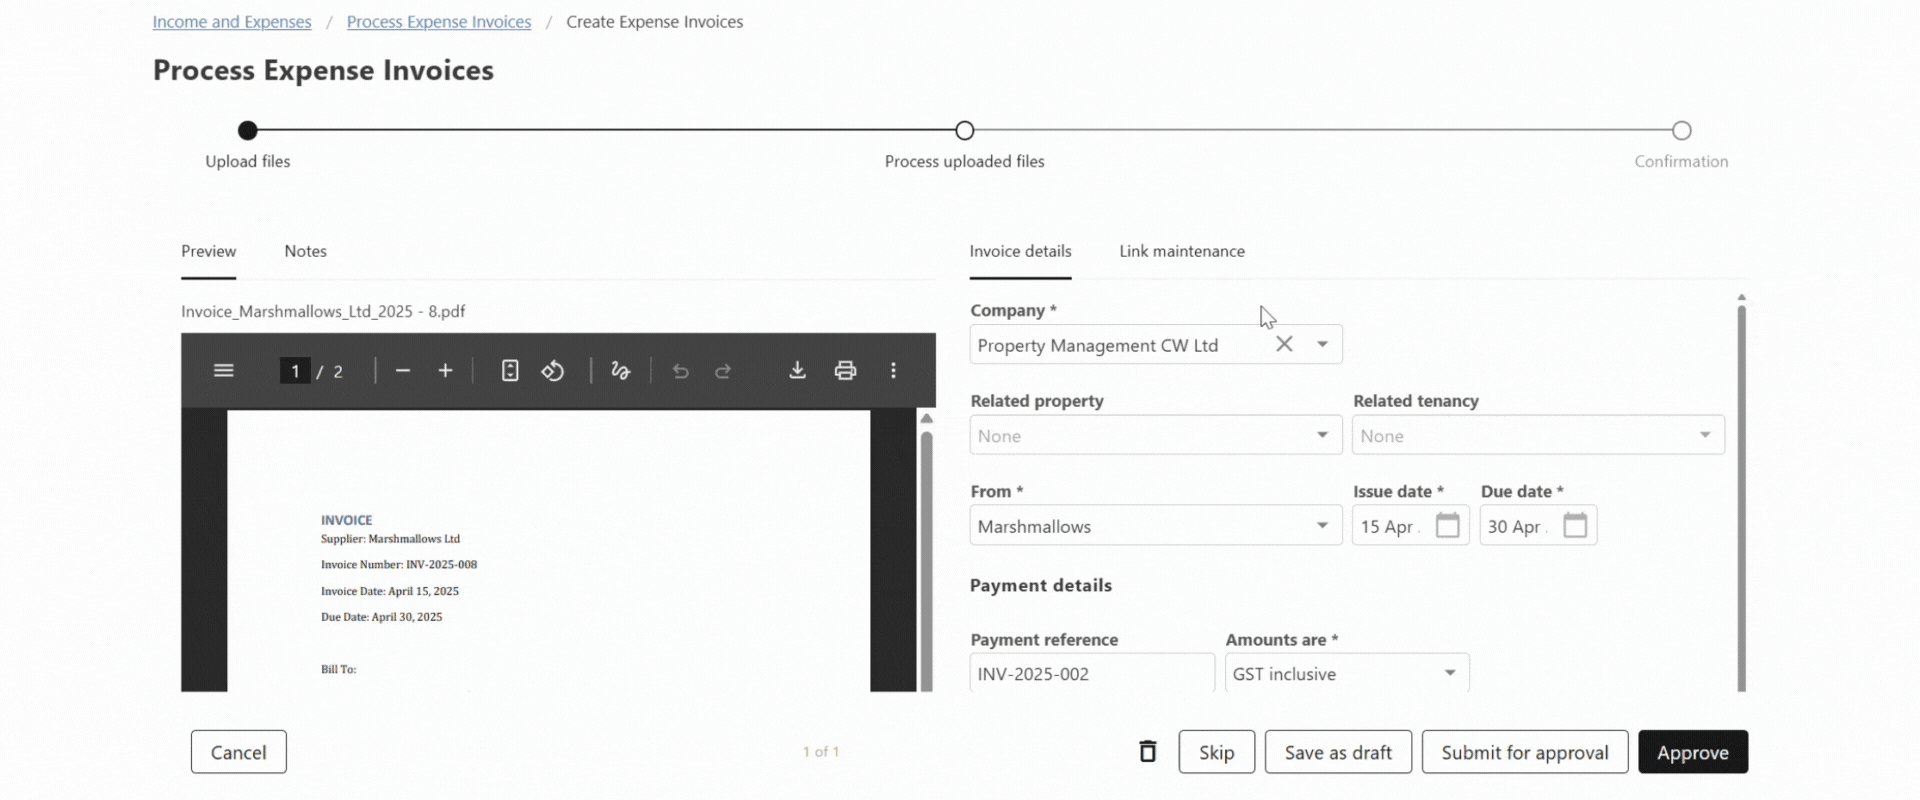This screenshot has width=1920, height=800.
Task: Rotate the PDF document counterclockwise
Action: point(553,371)
